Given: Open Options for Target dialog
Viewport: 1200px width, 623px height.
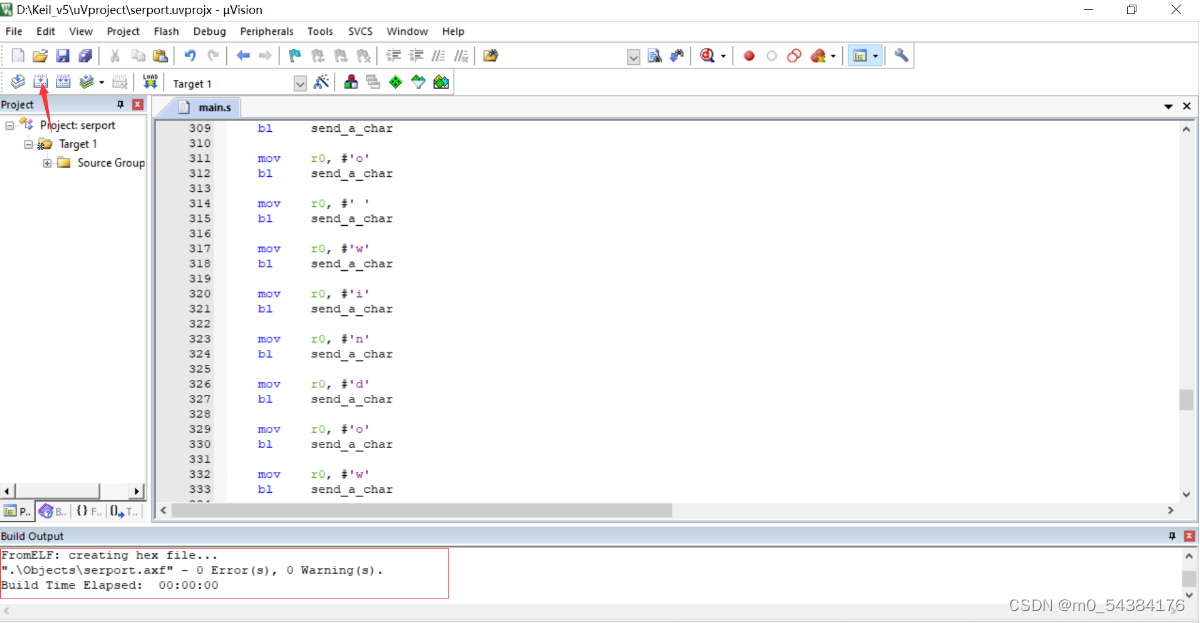Looking at the screenshot, I should [321, 81].
